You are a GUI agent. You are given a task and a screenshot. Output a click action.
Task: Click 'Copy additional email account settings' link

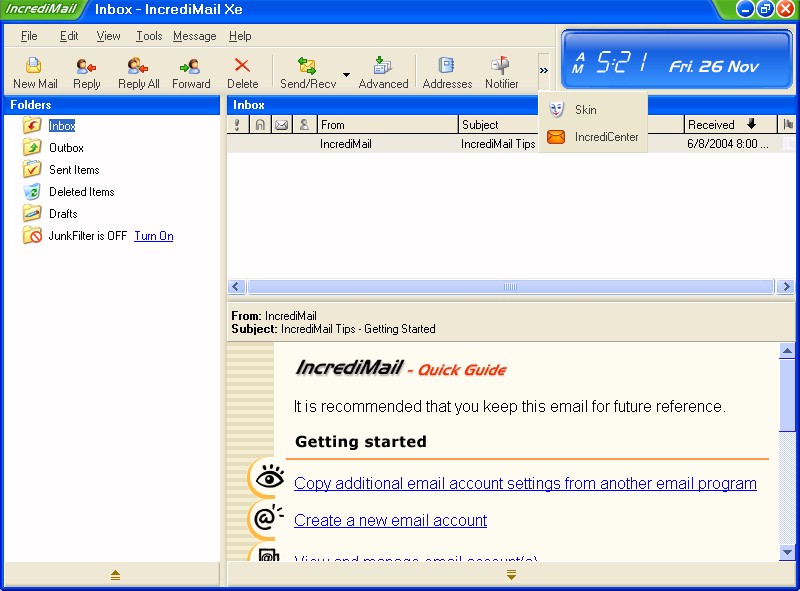pos(525,483)
